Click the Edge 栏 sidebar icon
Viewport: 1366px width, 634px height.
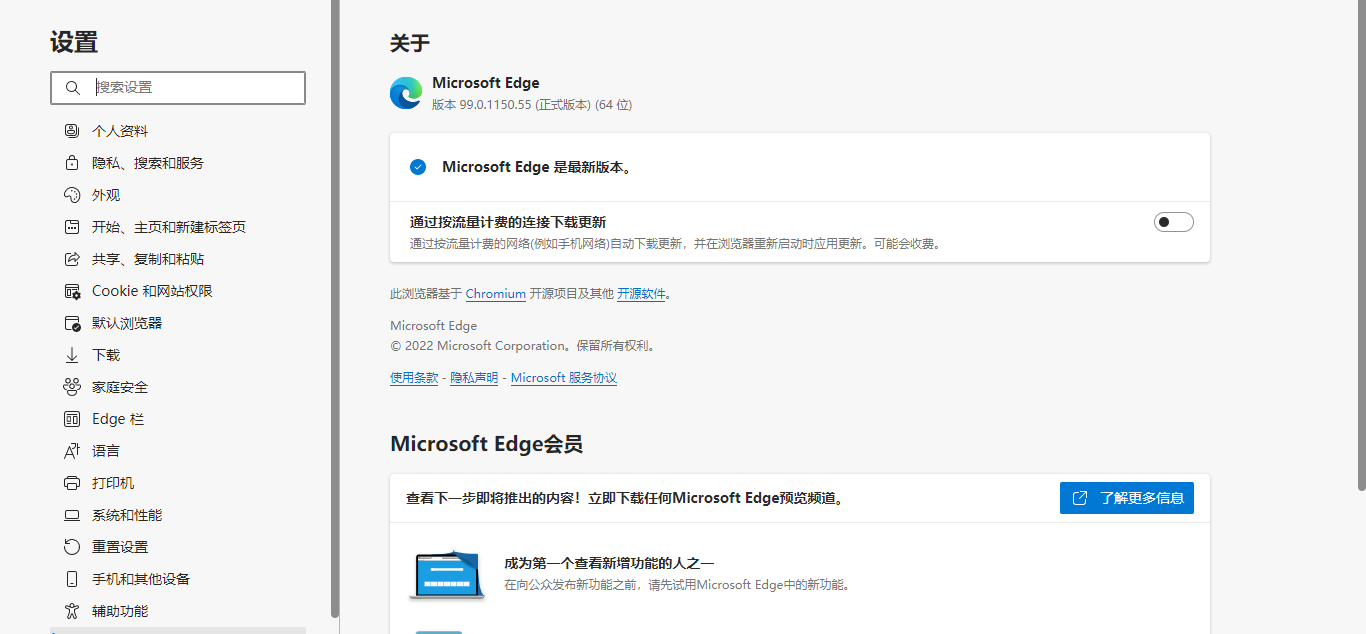(x=72, y=419)
